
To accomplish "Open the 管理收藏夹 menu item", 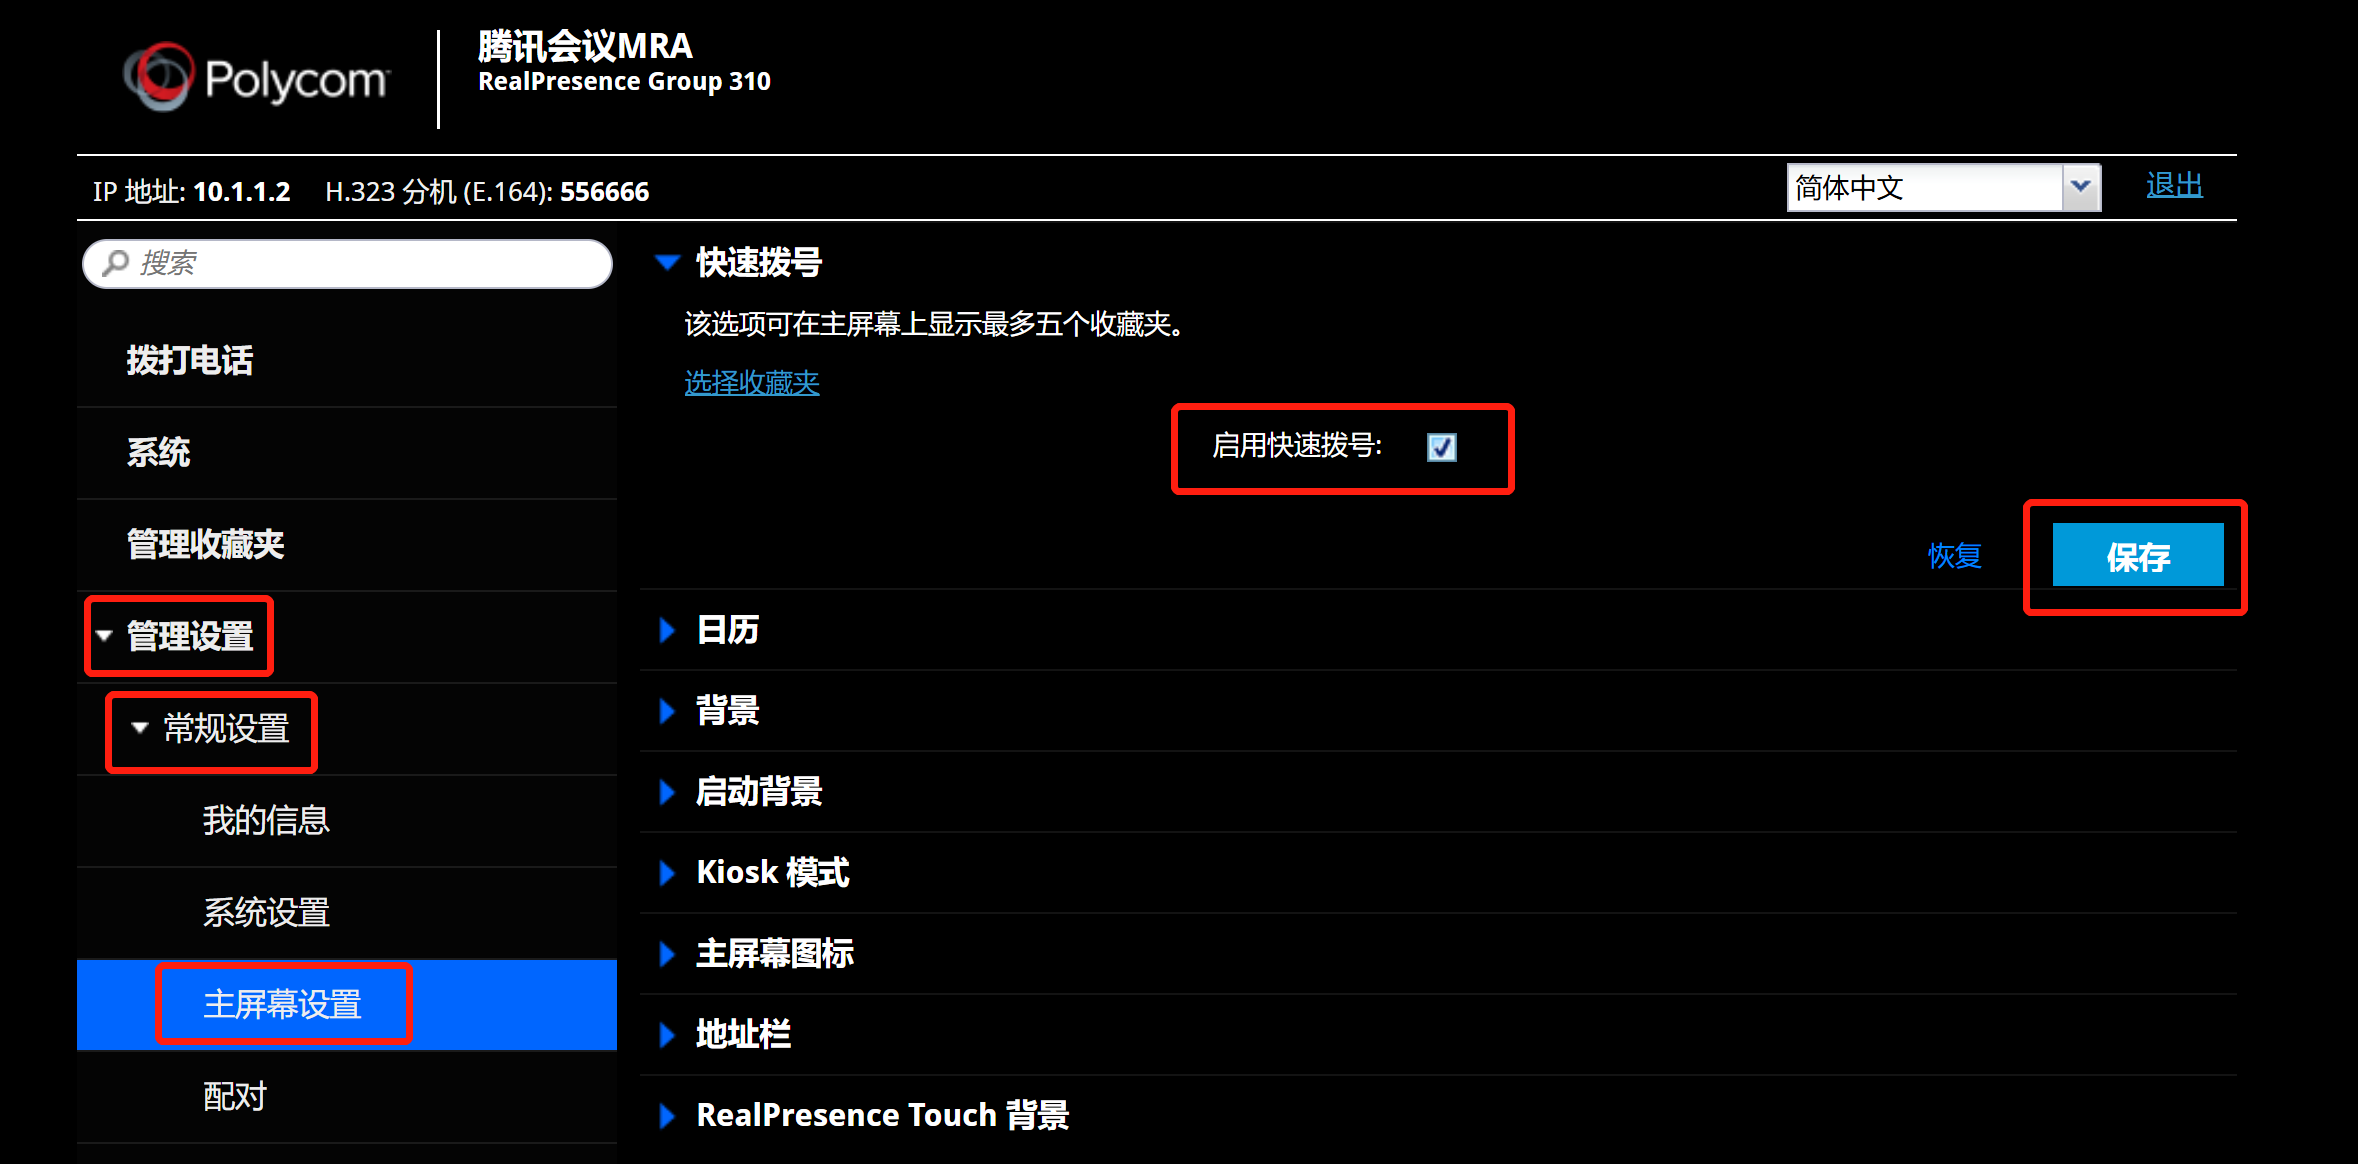I will [205, 545].
